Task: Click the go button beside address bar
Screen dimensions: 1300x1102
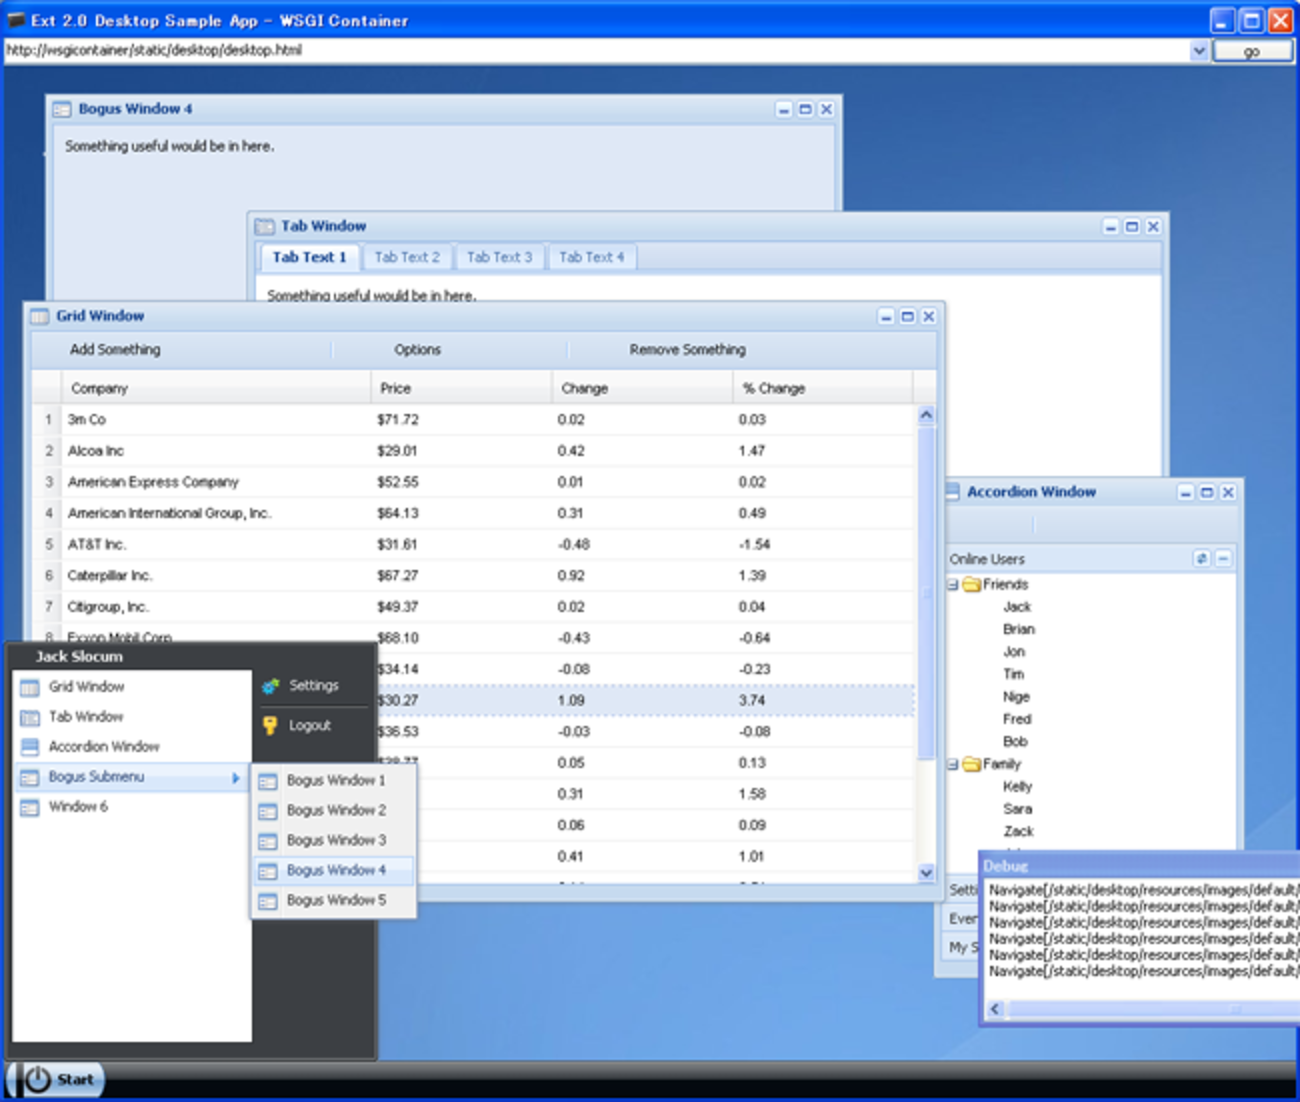Action: coord(1252,51)
